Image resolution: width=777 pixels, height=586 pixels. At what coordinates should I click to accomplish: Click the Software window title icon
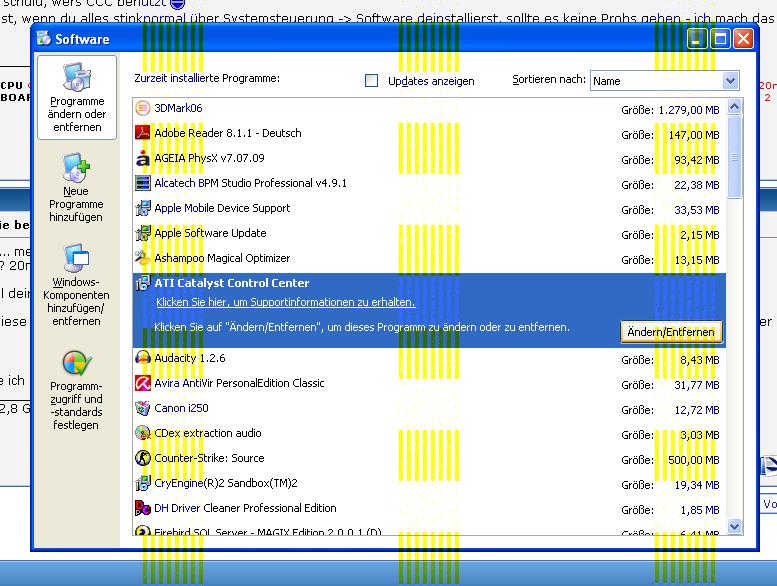44,38
